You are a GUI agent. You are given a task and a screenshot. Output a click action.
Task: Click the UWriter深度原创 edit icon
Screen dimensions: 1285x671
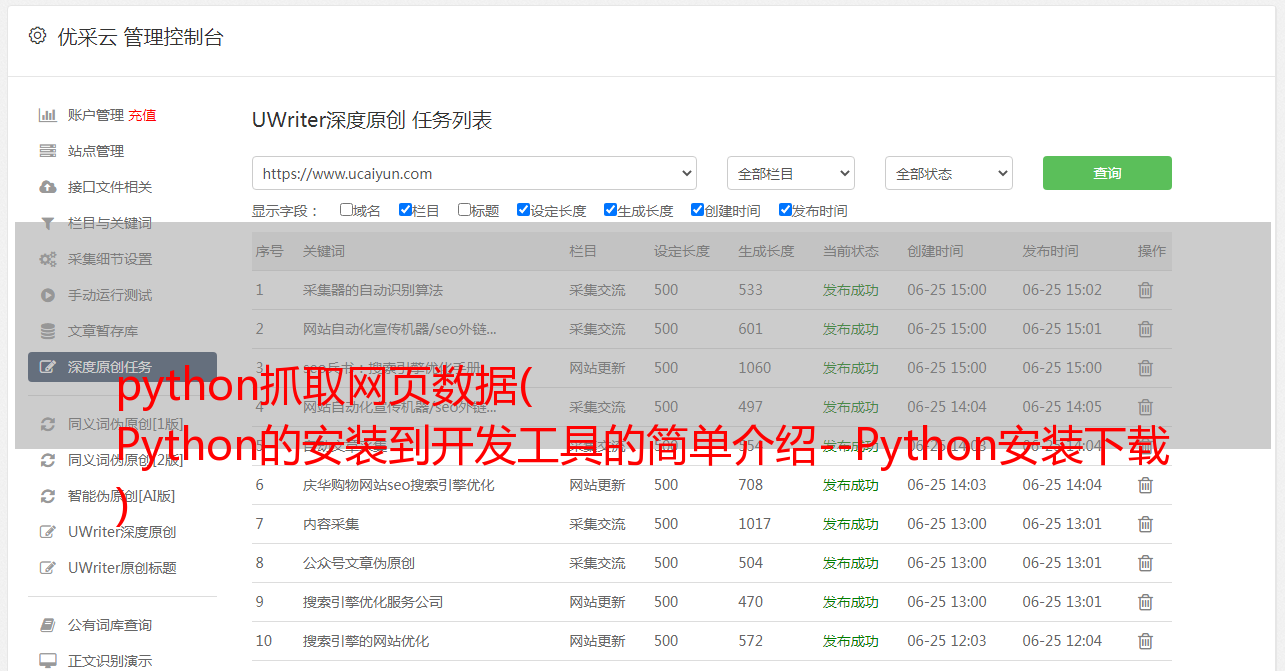[x=47, y=532]
